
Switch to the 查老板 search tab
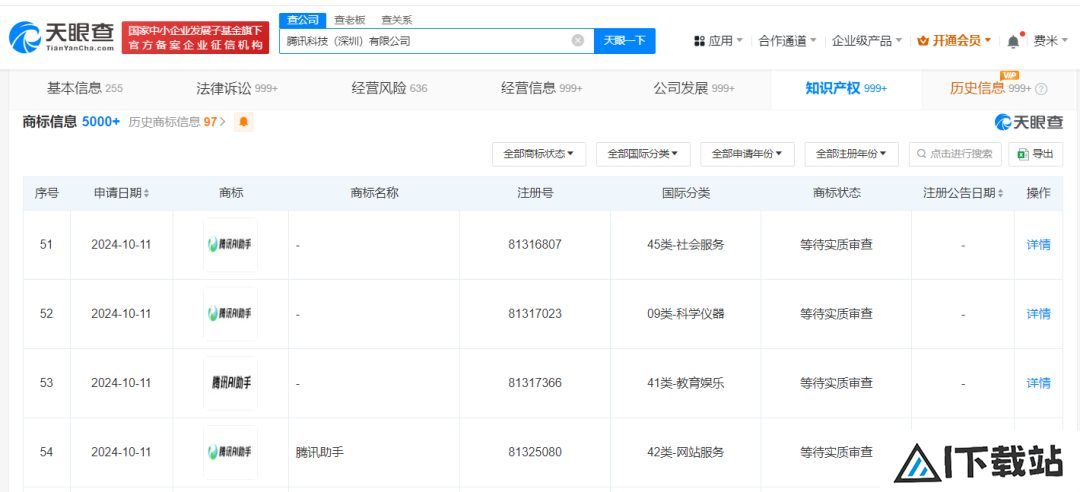[x=350, y=20]
